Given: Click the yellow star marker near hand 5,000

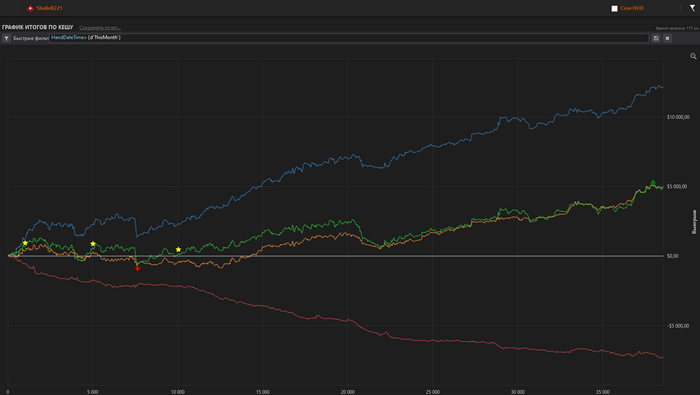Looking at the screenshot, I should point(93,244).
